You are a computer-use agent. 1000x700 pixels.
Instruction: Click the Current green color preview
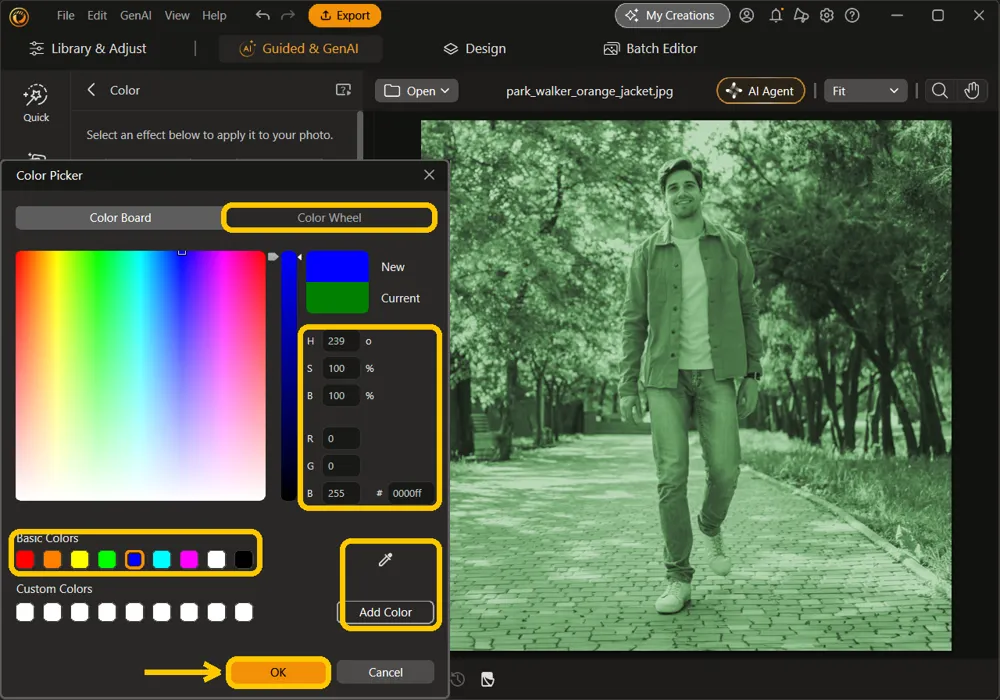click(x=337, y=298)
